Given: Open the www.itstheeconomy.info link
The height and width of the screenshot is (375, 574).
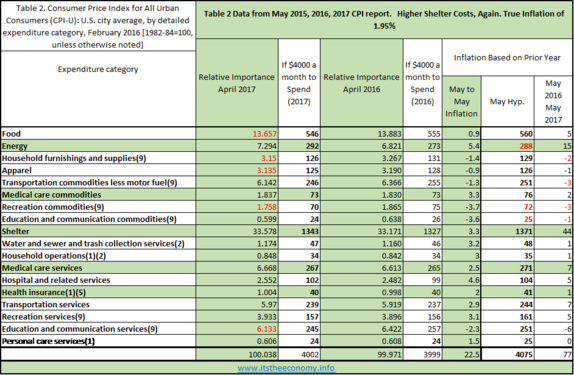Looking at the screenshot, I should 286,368.
